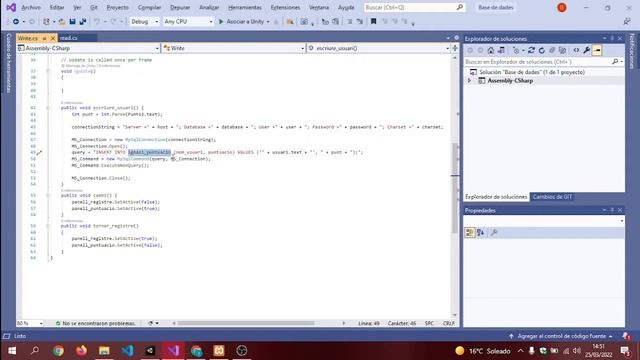Image resolution: width=640 pixels, height=360 pixels.
Task: Select the Explorador de soluciones bottom tab
Action: pos(496,197)
